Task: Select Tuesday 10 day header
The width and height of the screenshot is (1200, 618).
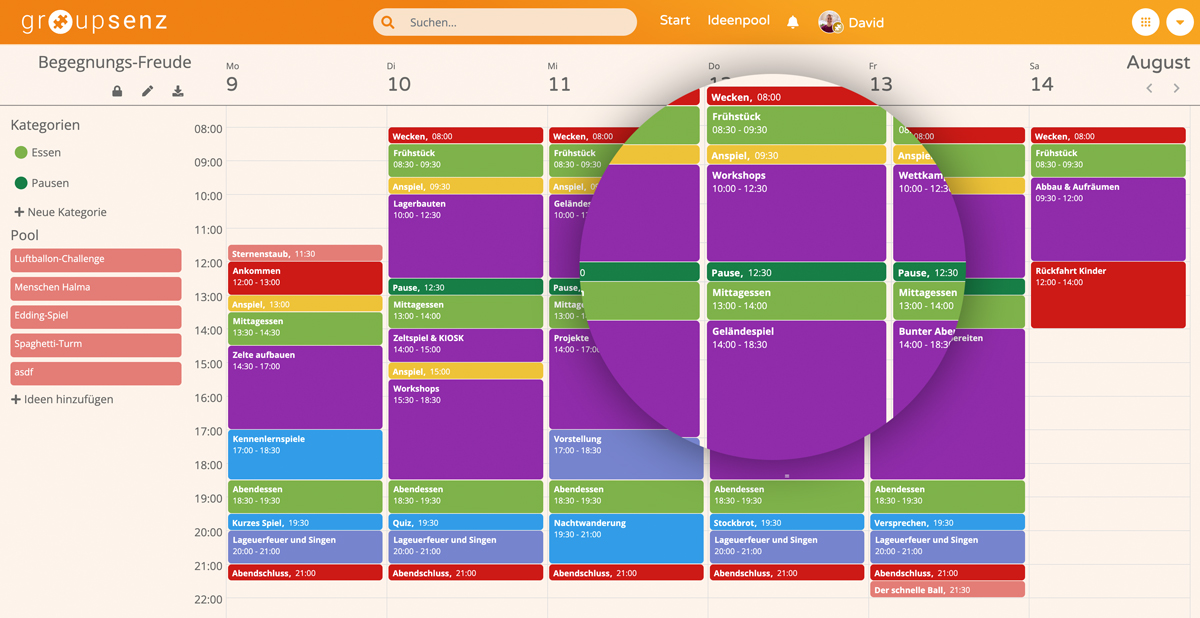Action: click(398, 78)
